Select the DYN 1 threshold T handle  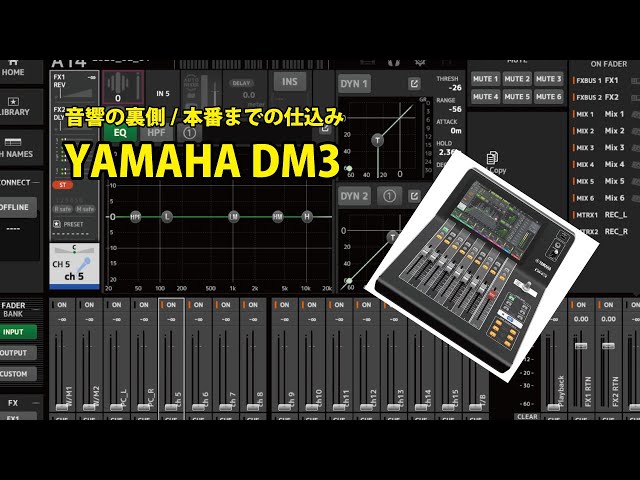pyautogui.click(x=378, y=140)
